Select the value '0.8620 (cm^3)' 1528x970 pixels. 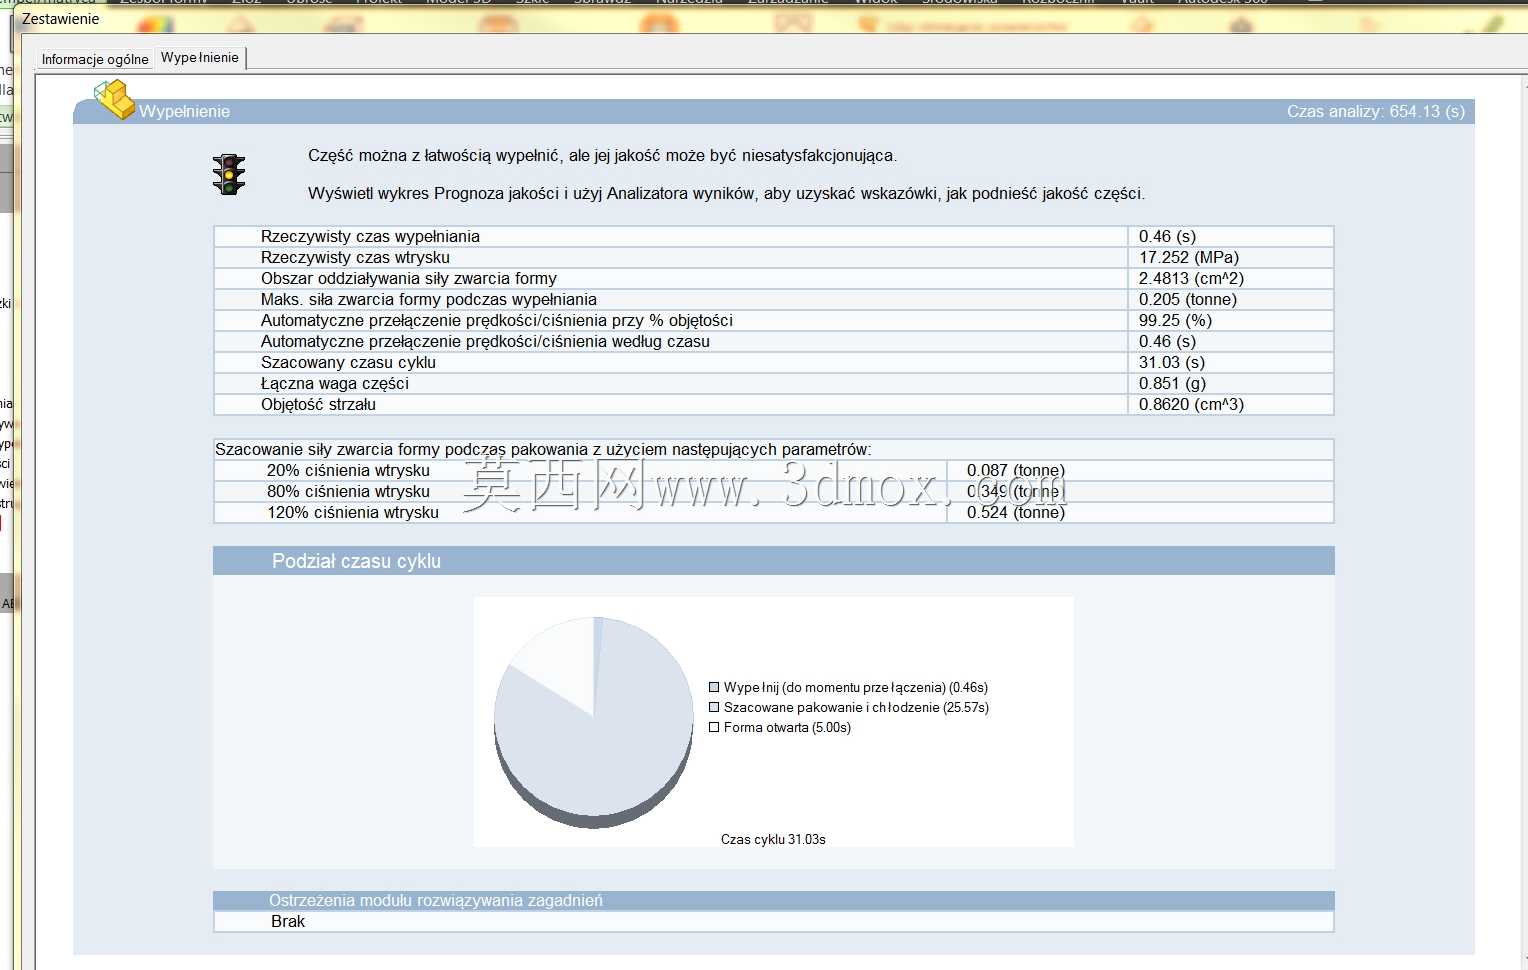pyautogui.click(x=1191, y=404)
